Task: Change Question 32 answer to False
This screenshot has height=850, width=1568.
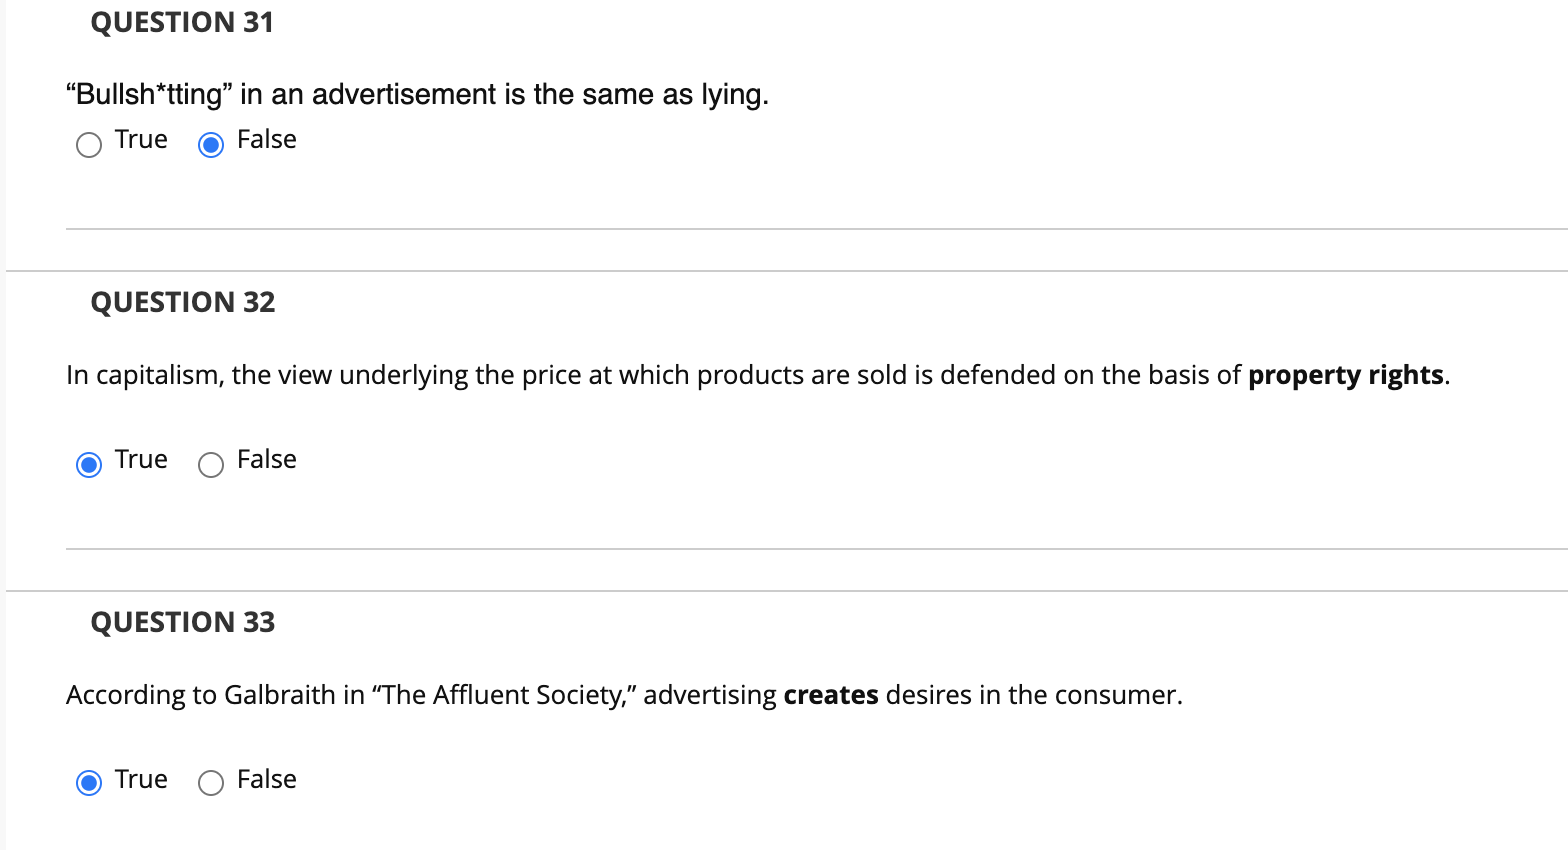Action: (210, 465)
